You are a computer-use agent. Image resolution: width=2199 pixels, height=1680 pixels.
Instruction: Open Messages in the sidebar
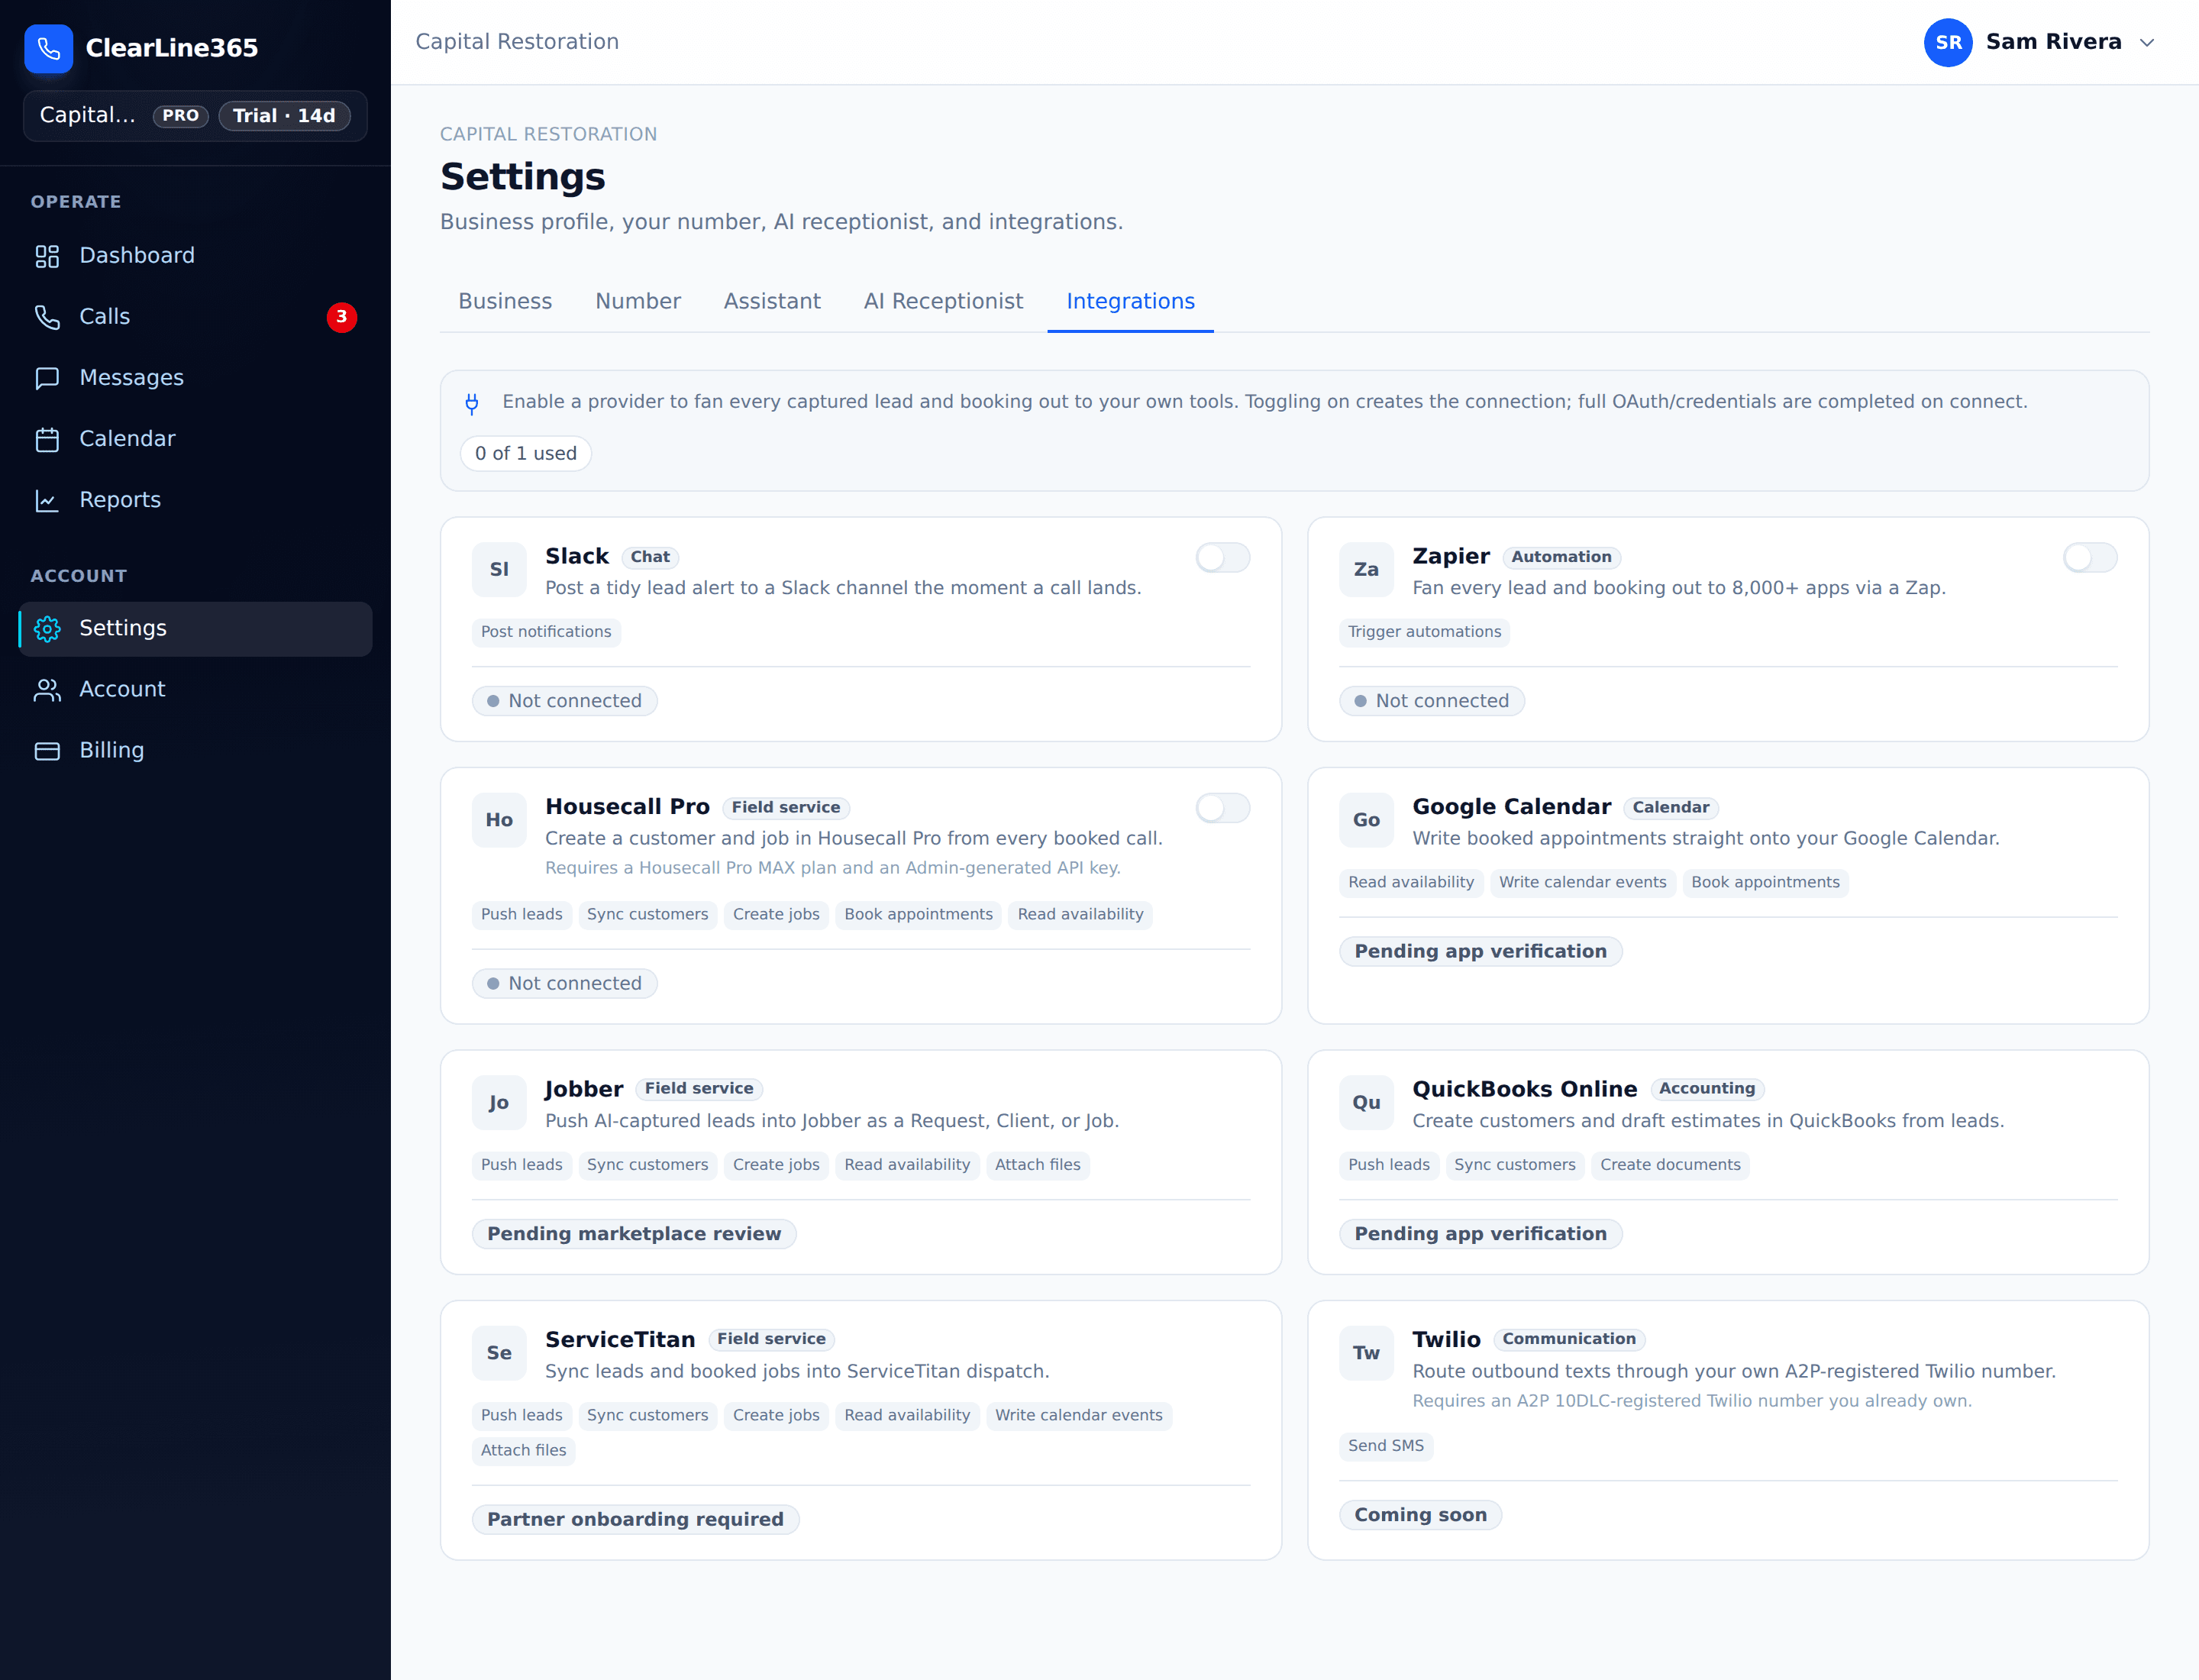click(x=195, y=378)
